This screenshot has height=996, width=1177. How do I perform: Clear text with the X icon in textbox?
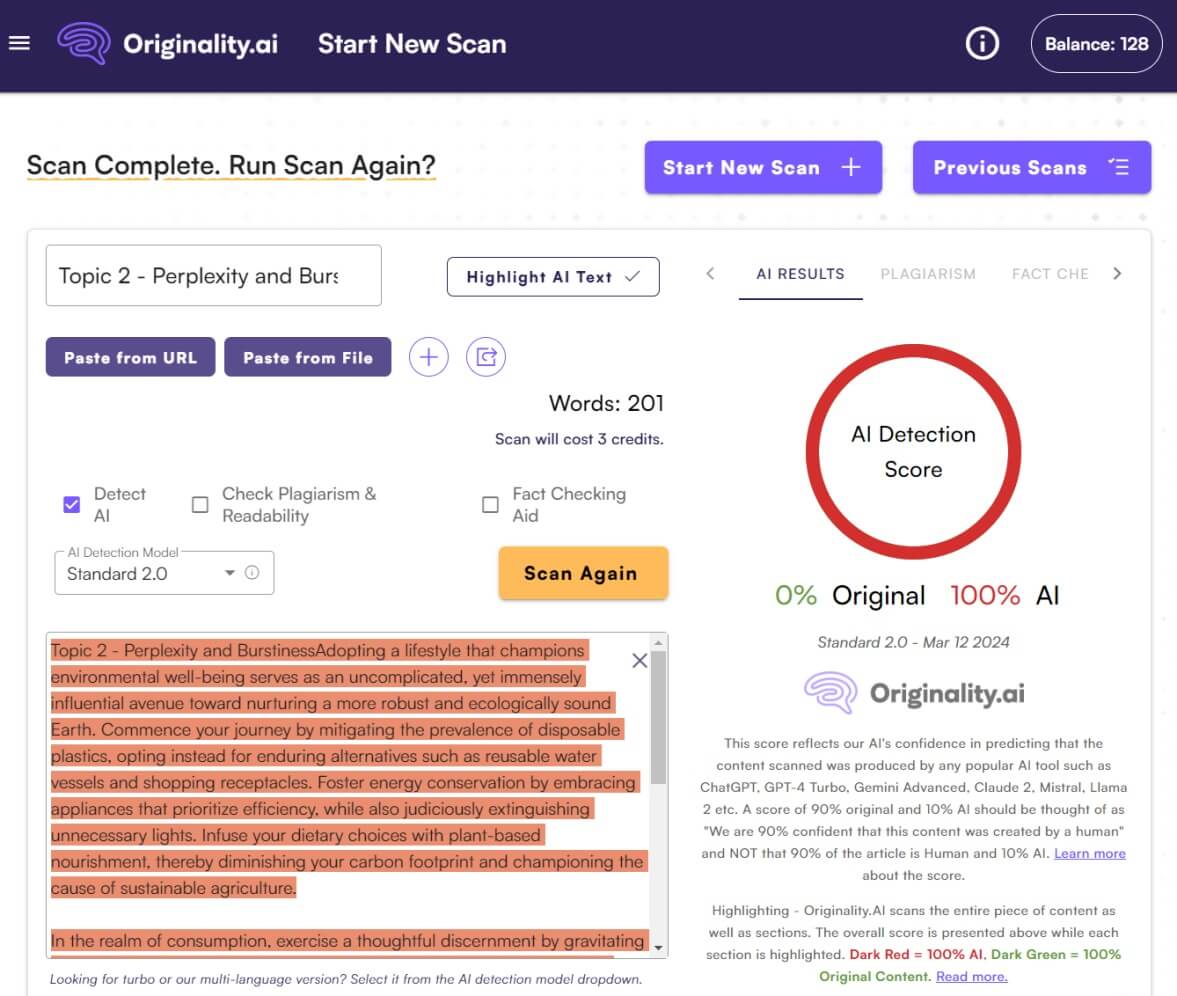click(640, 661)
